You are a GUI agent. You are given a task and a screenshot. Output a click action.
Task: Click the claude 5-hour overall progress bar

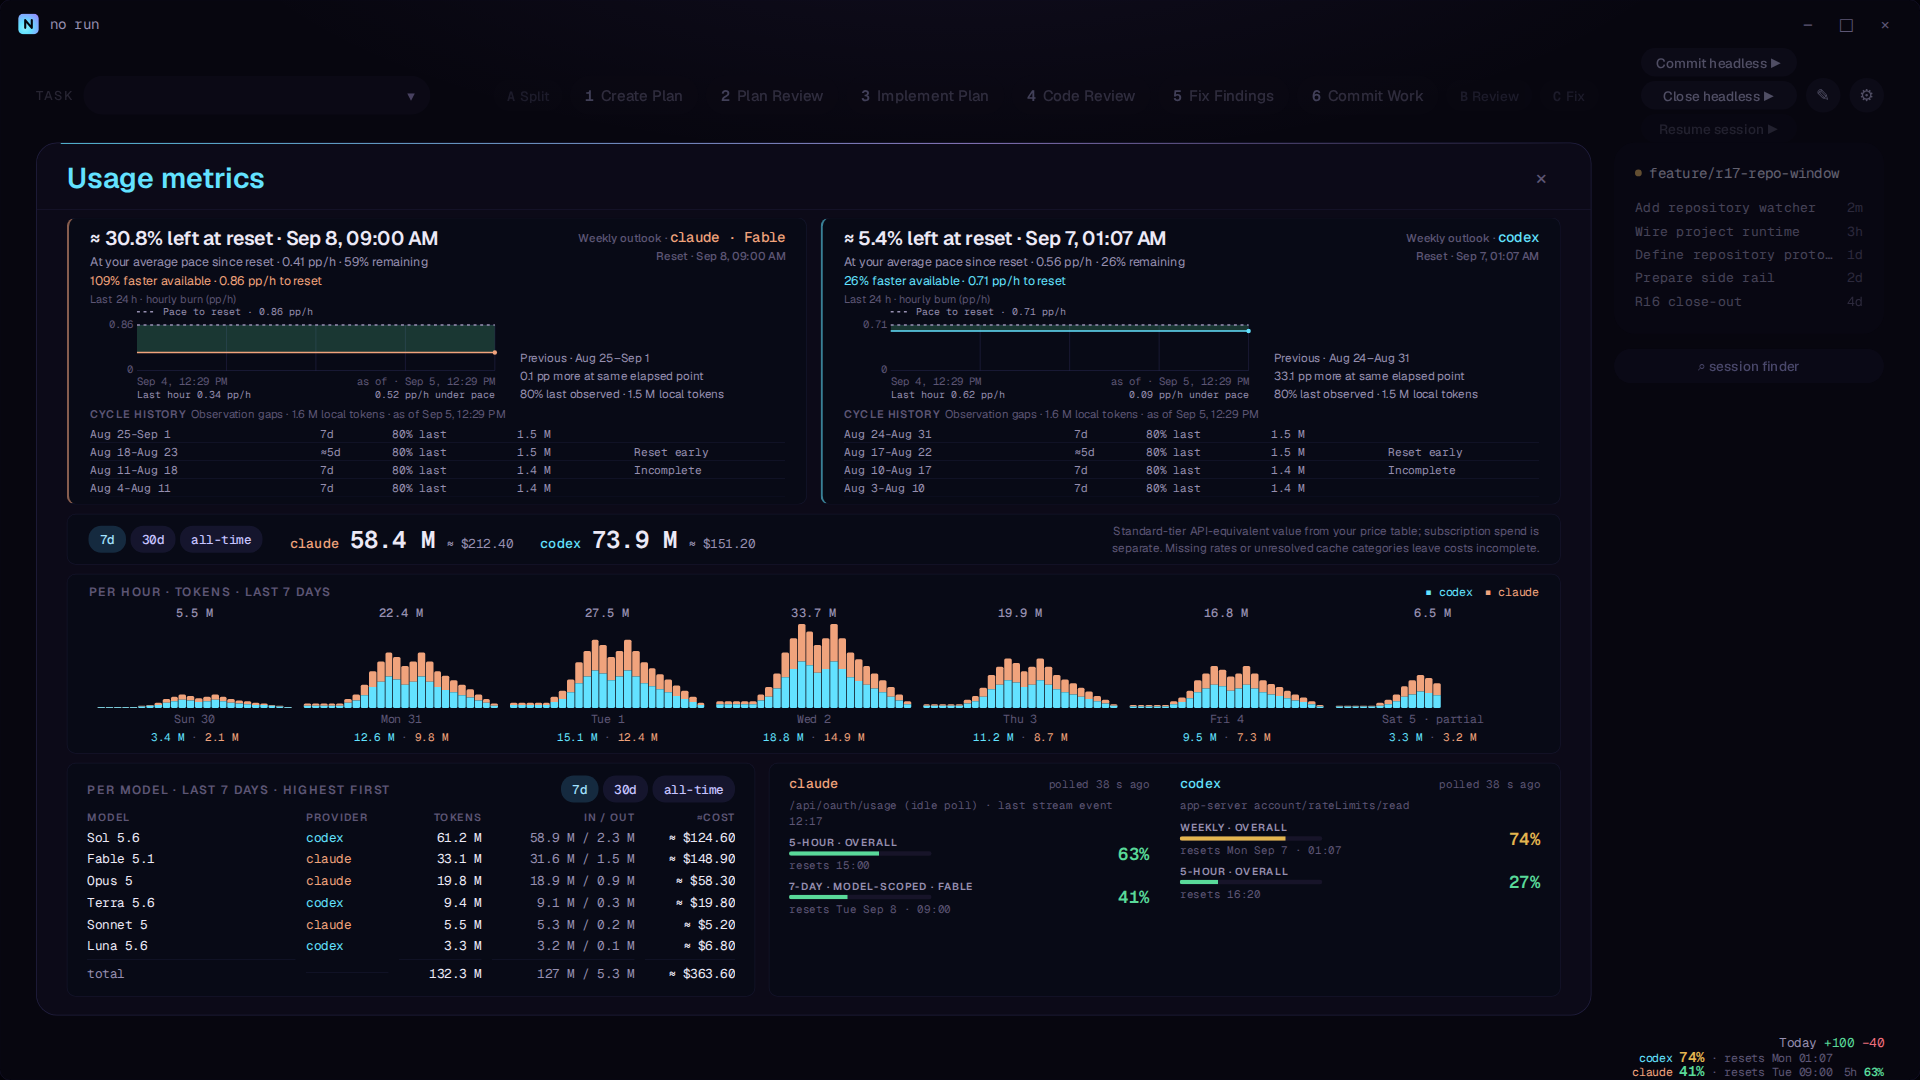(x=860, y=854)
